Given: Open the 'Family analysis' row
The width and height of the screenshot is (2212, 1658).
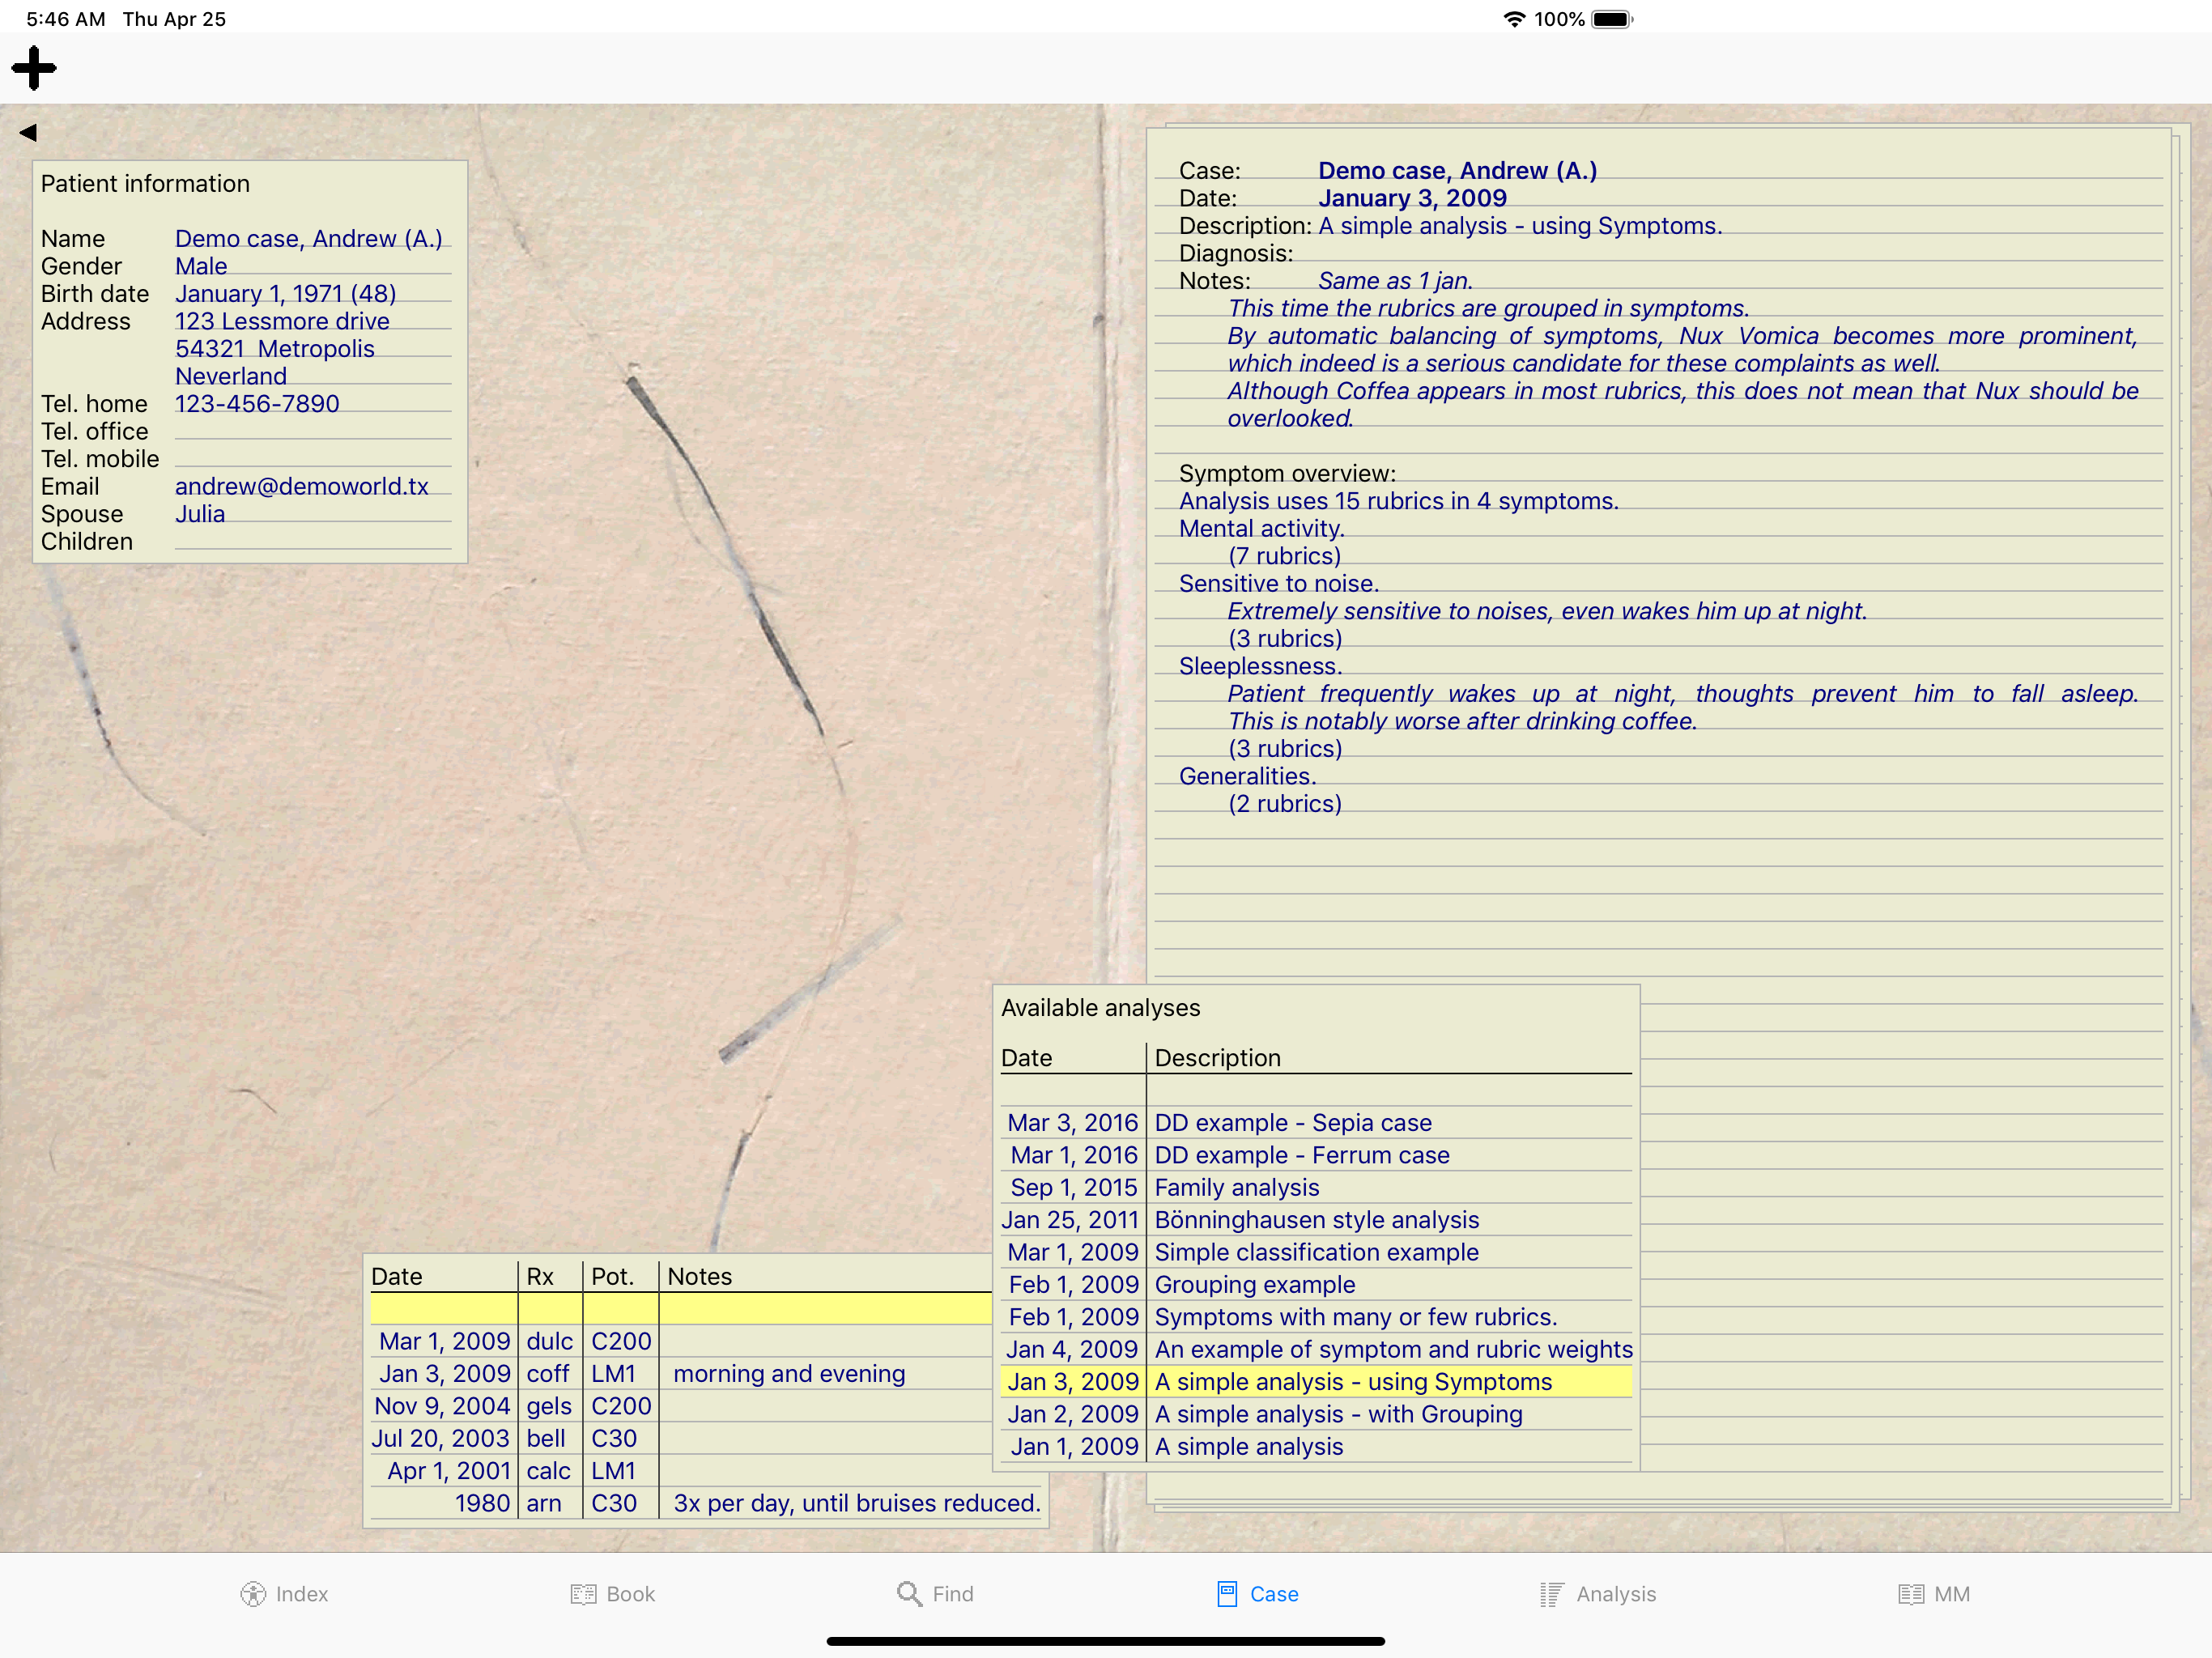Looking at the screenshot, I should (x=1316, y=1187).
